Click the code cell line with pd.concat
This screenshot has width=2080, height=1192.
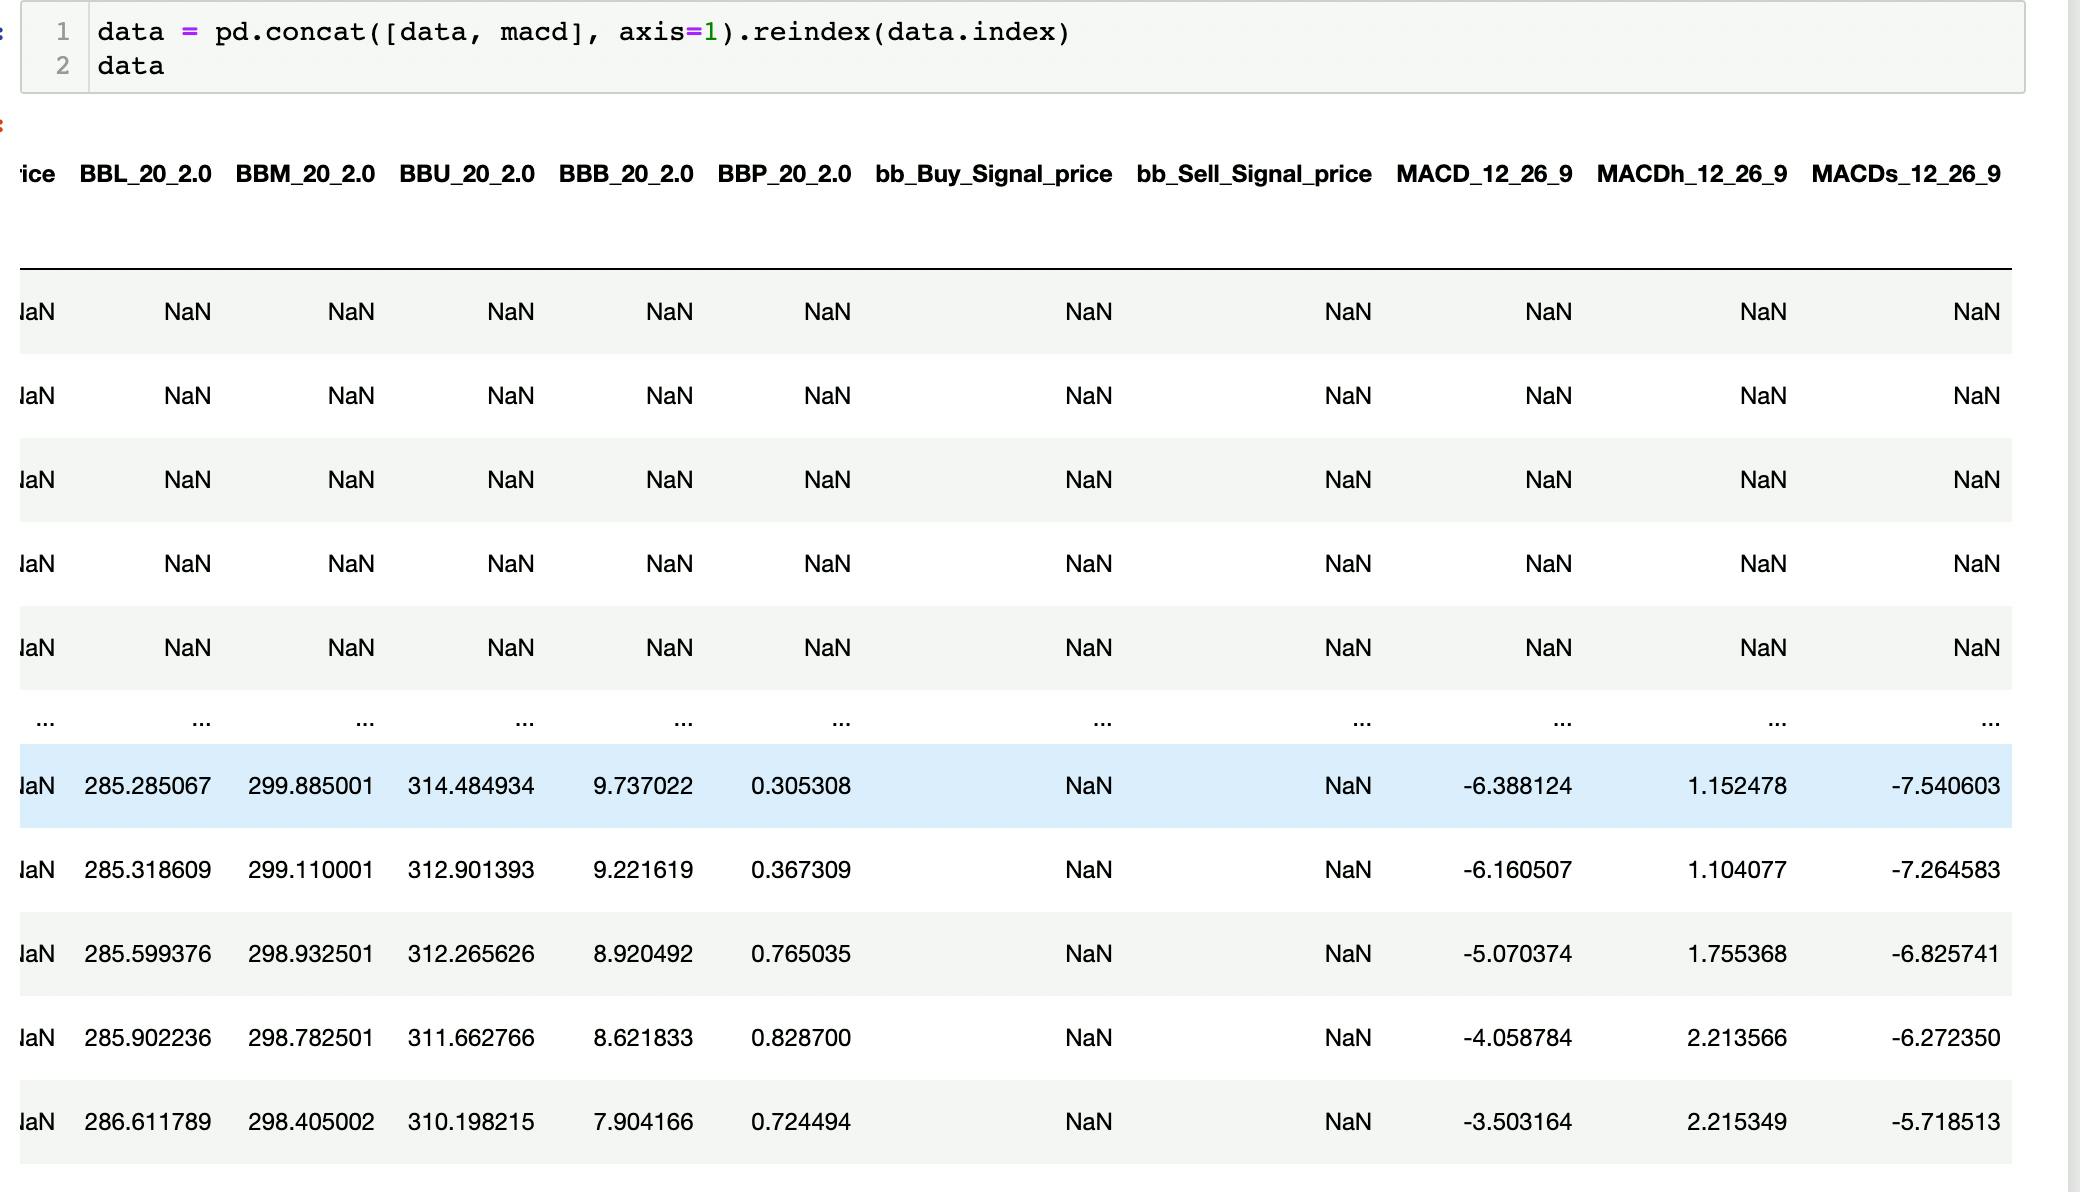coord(584,32)
